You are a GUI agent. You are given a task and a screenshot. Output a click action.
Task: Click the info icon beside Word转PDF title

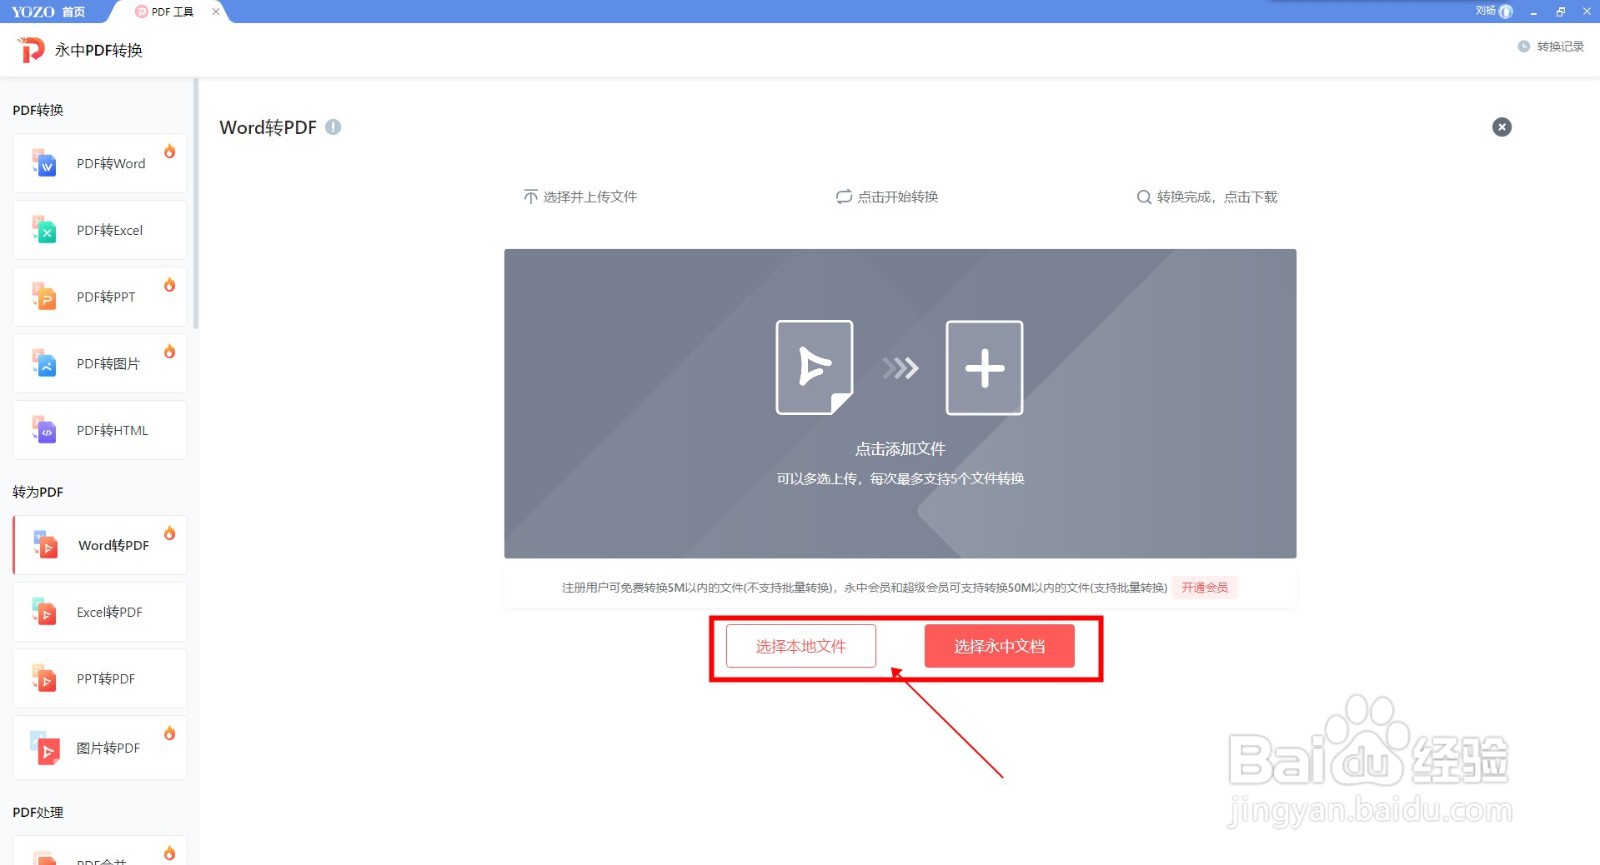click(333, 127)
